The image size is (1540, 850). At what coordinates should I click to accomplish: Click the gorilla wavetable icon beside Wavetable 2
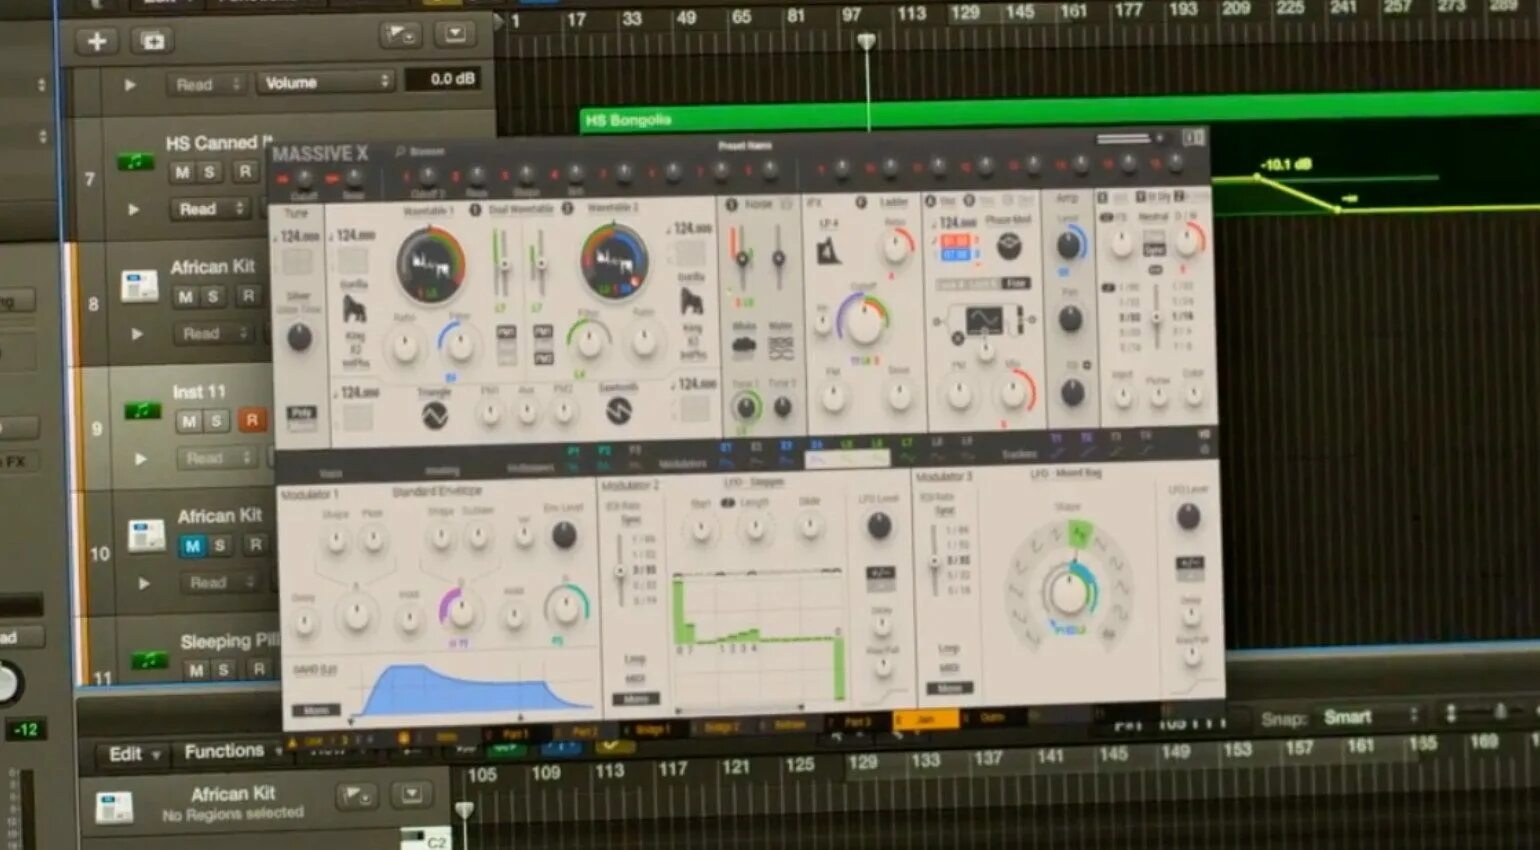691,301
